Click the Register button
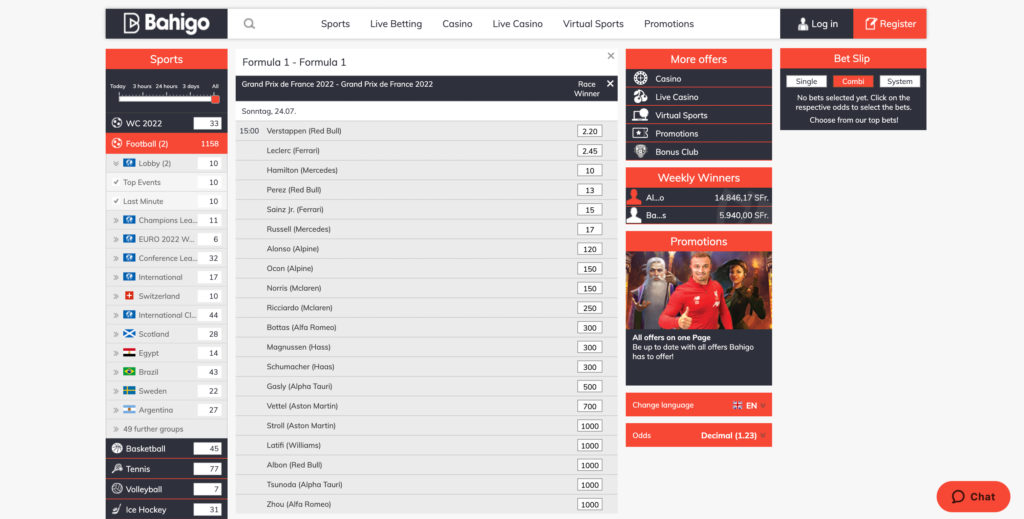The height and width of the screenshot is (519, 1024). 889,24
